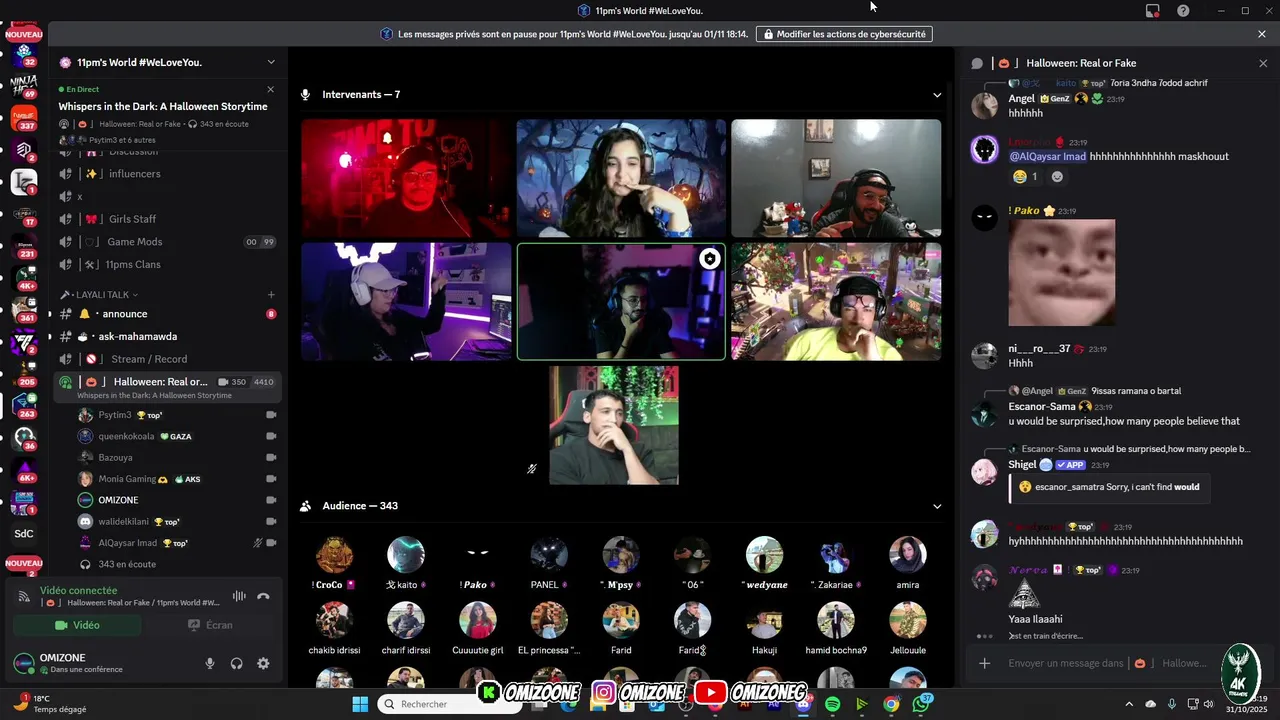The image size is (1280, 720).
Task: Join the influencers voice channel
Action: pyautogui.click(x=167, y=174)
